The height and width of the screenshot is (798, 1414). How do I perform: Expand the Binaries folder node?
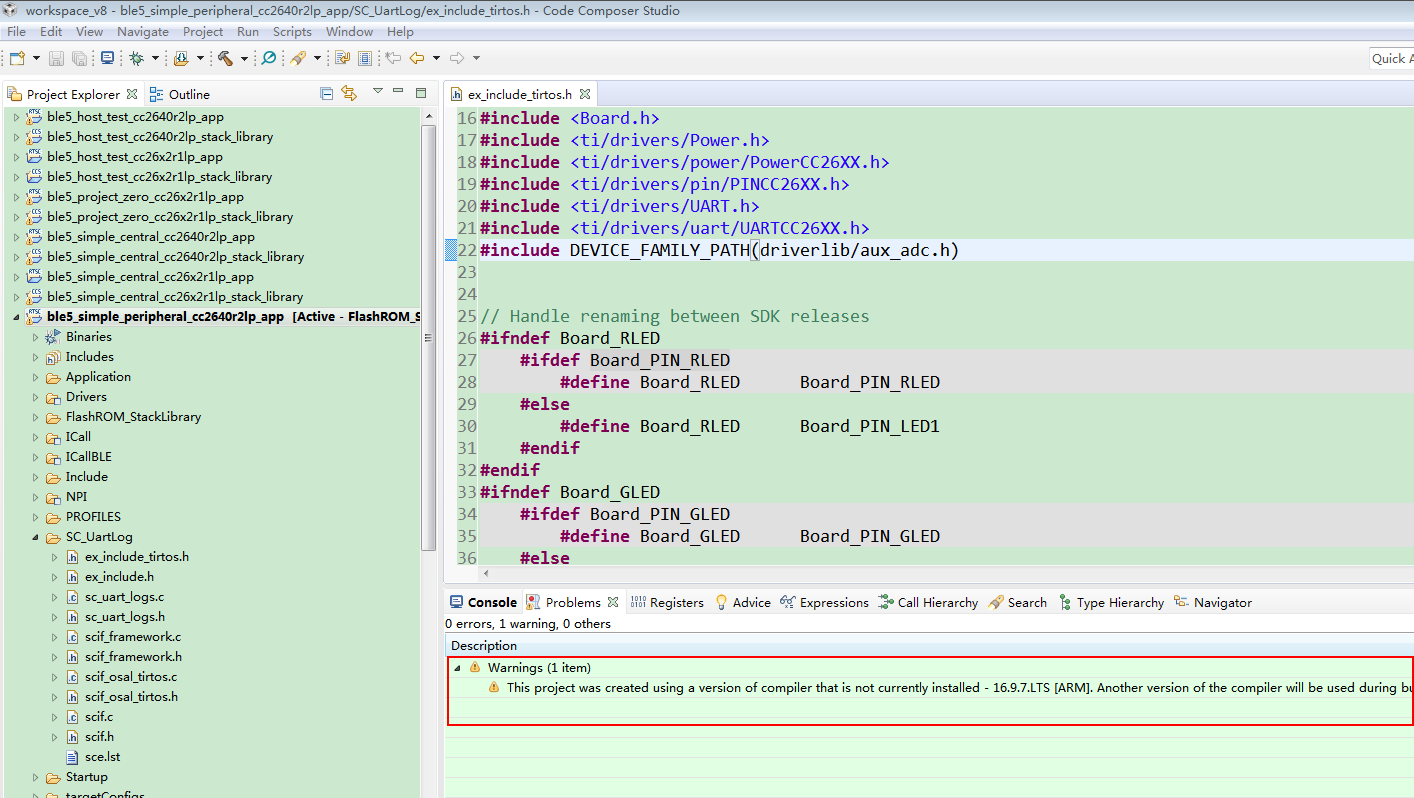[x=35, y=337]
